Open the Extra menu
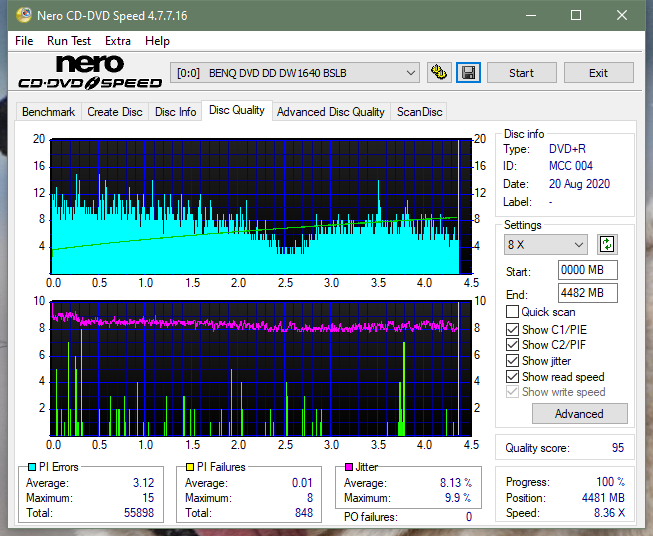This screenshot has height=536, width=653. [118, 41]
